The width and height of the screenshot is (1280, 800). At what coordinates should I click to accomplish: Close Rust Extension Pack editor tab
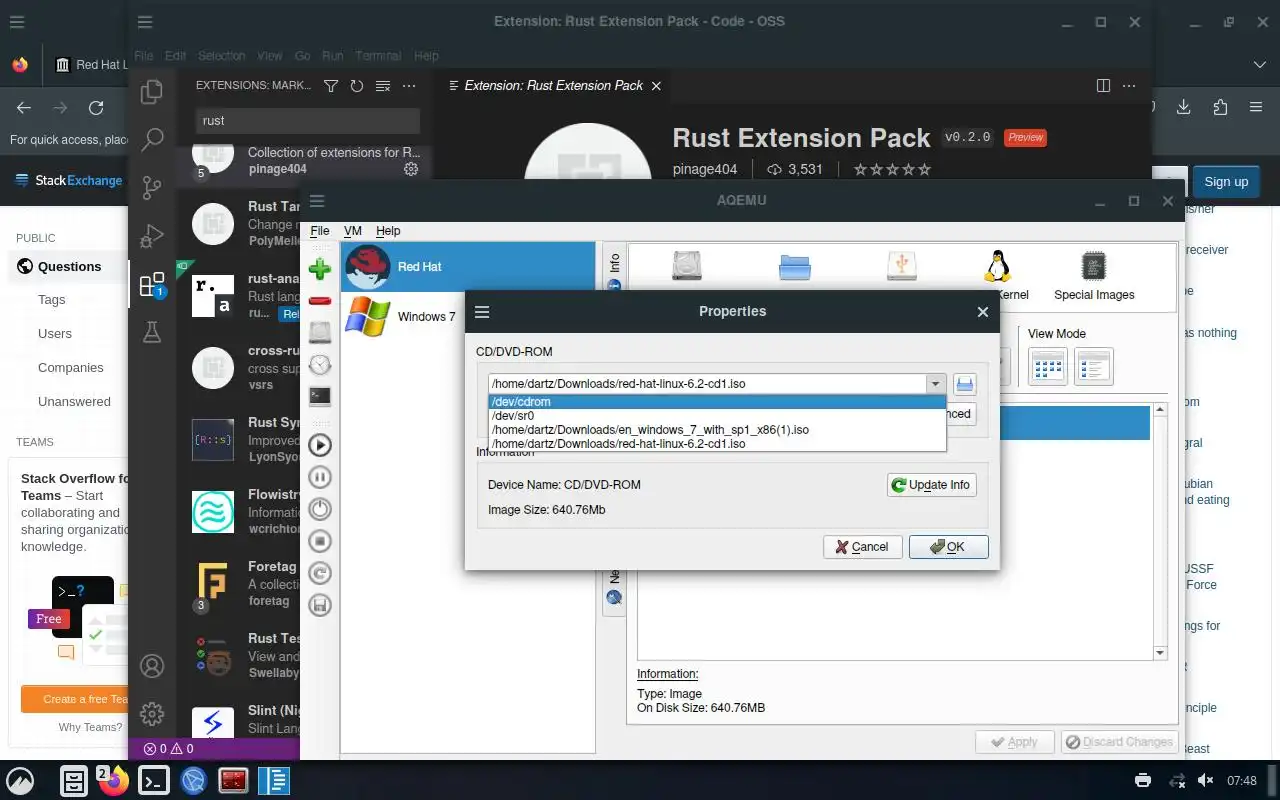pyautogui.click(x=656, y=86)
